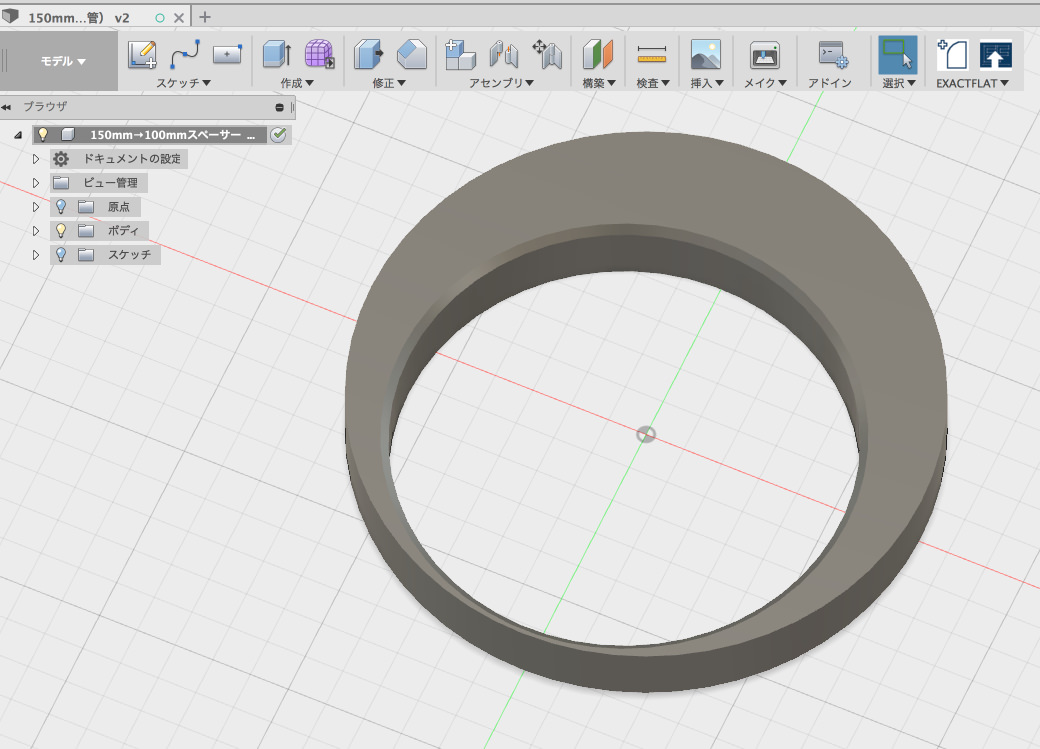Click the ExactFlat export icon
This screenshot has height=749, width=1040.
[996, 54]
